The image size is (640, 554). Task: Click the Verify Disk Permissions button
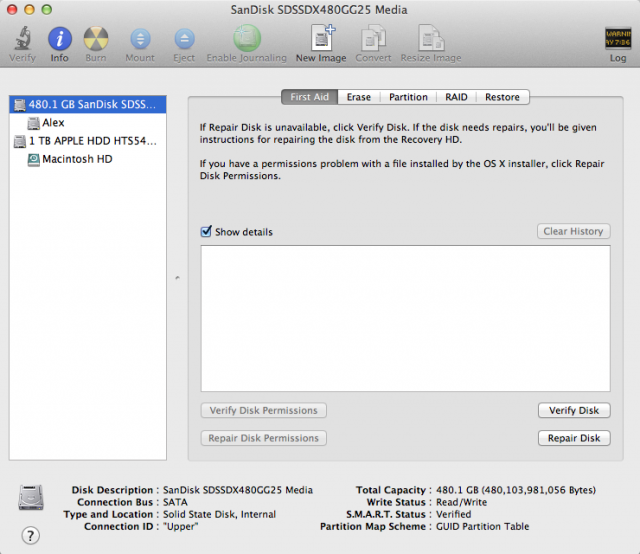coord(264,410)
